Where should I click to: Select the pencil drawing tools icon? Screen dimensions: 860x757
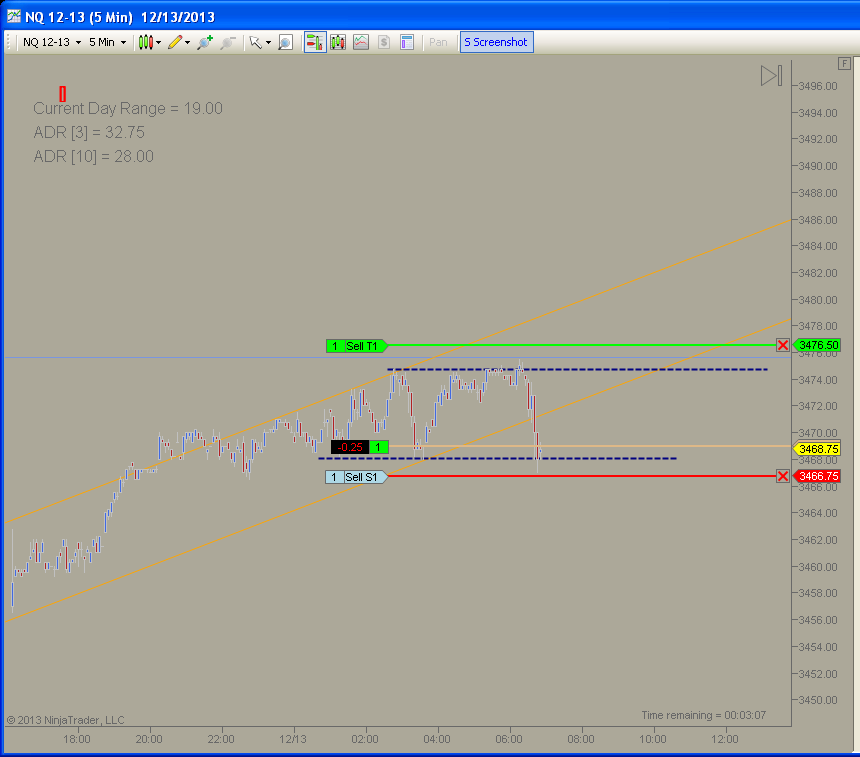(175, 42)
